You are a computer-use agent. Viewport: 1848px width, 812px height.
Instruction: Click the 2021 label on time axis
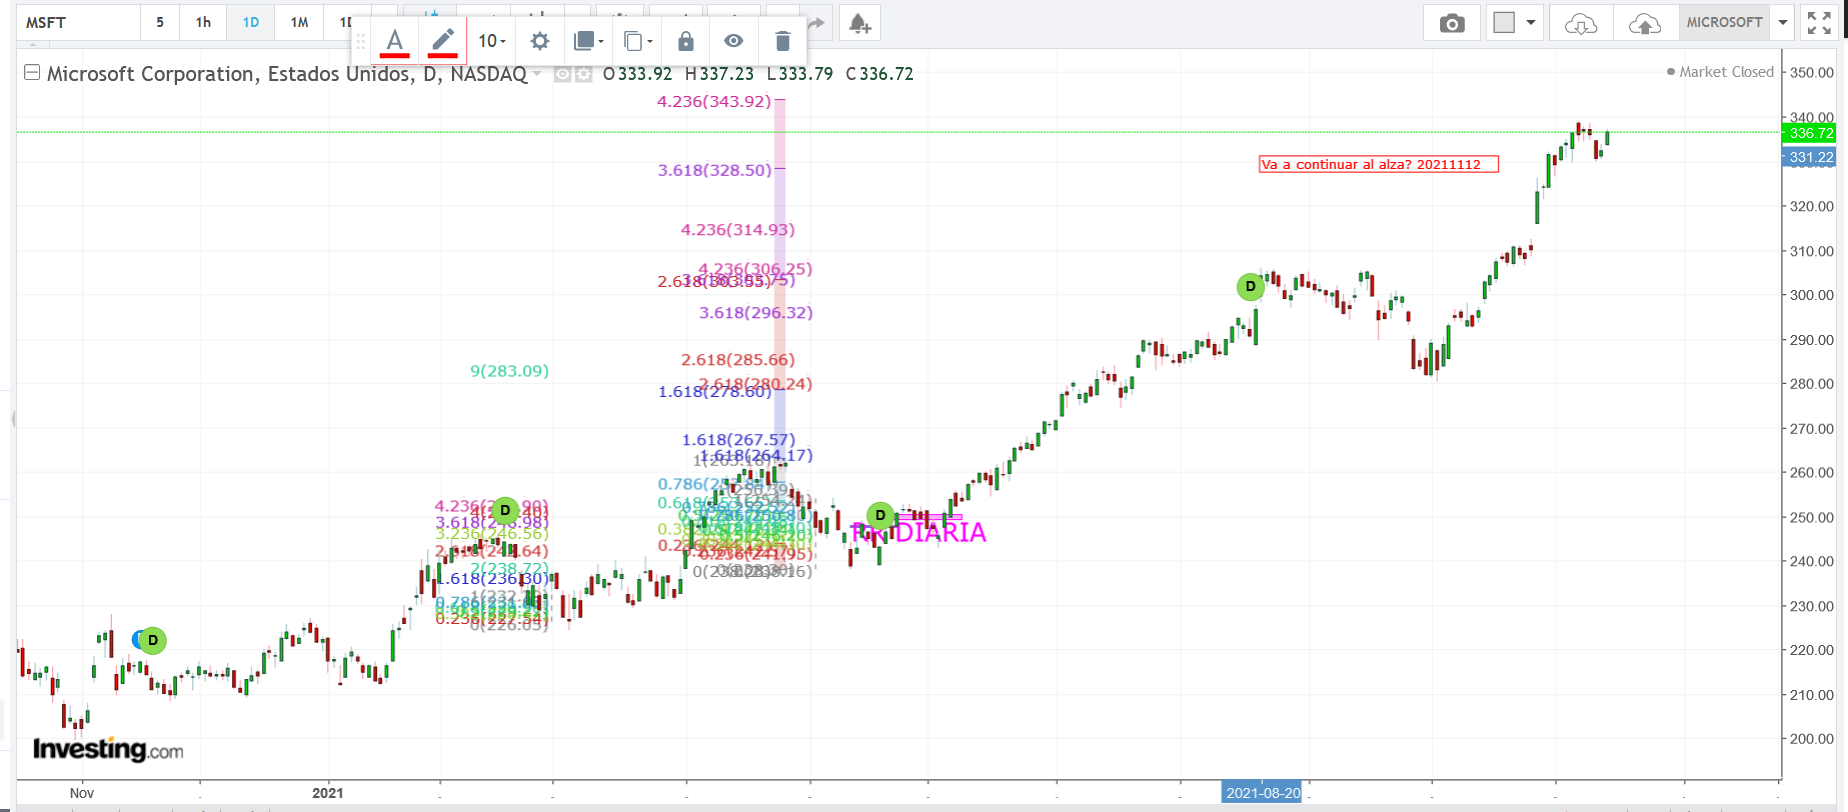pos(327,793)
